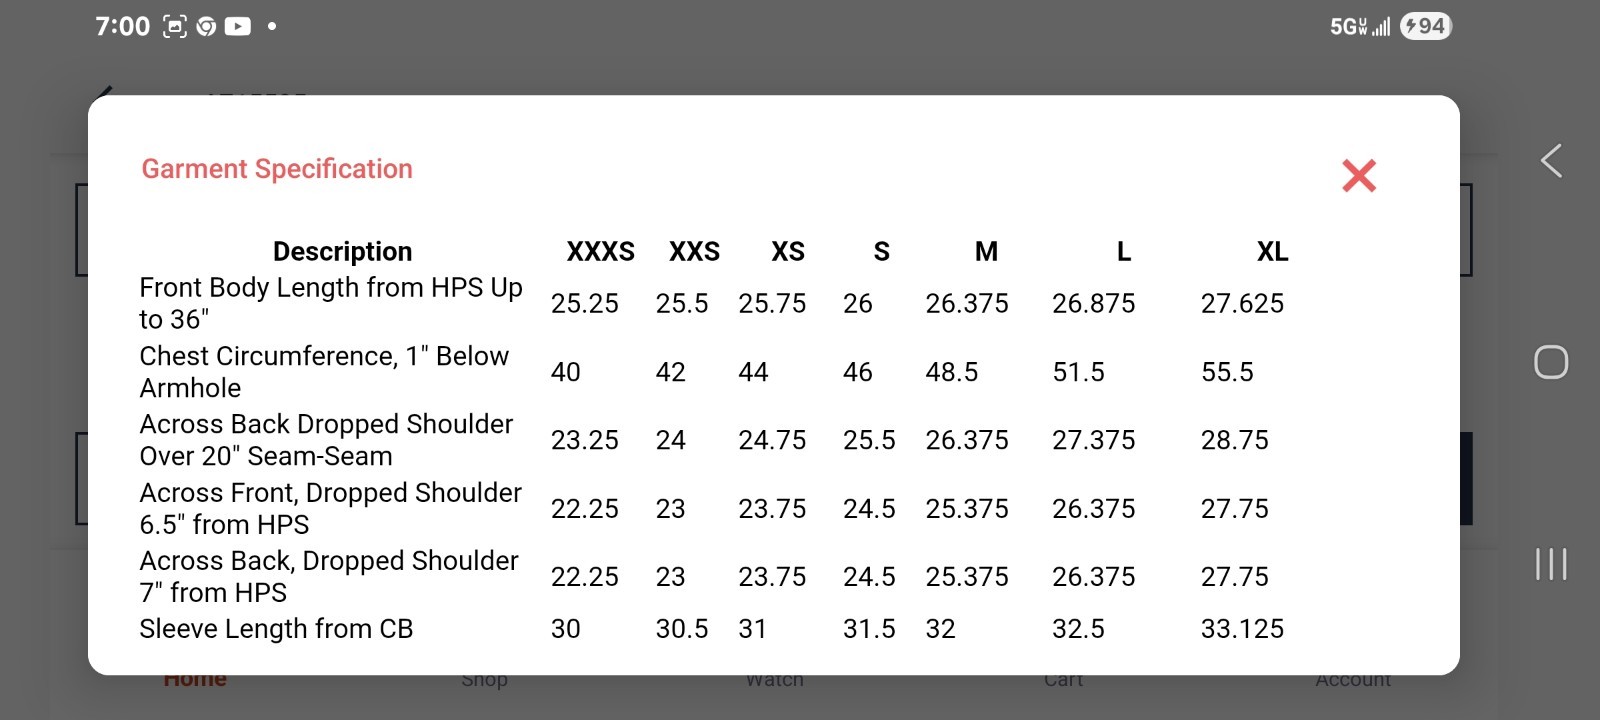1600x720 pixels.
Task: Select the XL size column header
Action: pos(1272,252)
